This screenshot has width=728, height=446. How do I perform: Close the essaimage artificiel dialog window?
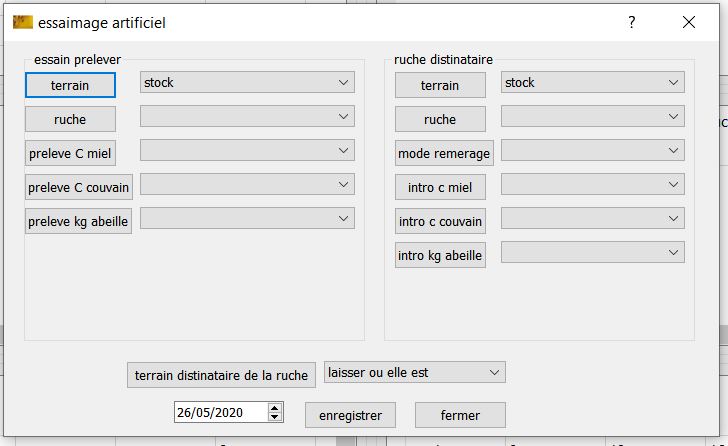pos(688,23)
